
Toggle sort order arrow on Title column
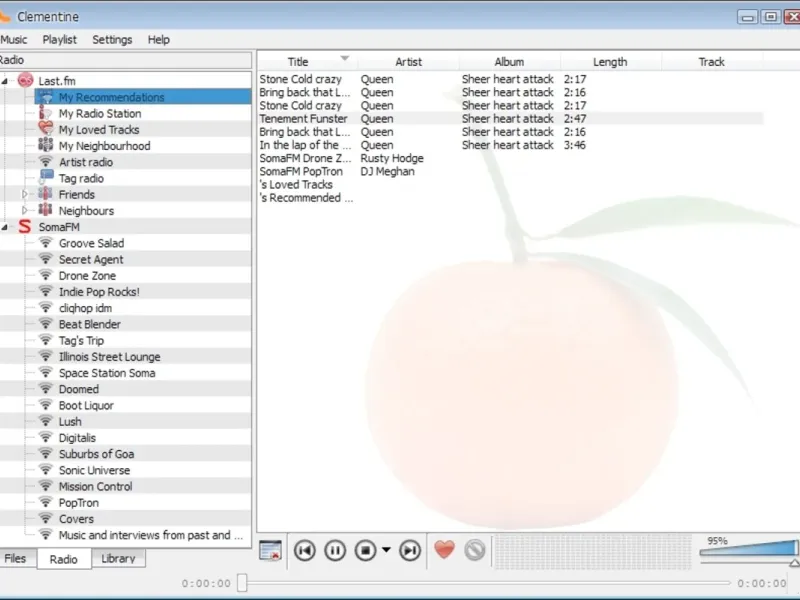tap(345, 58)
